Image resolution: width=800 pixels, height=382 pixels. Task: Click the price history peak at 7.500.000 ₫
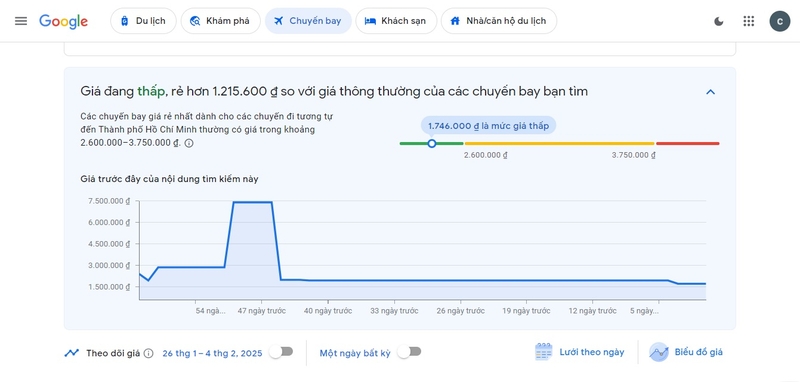(252, 202)
